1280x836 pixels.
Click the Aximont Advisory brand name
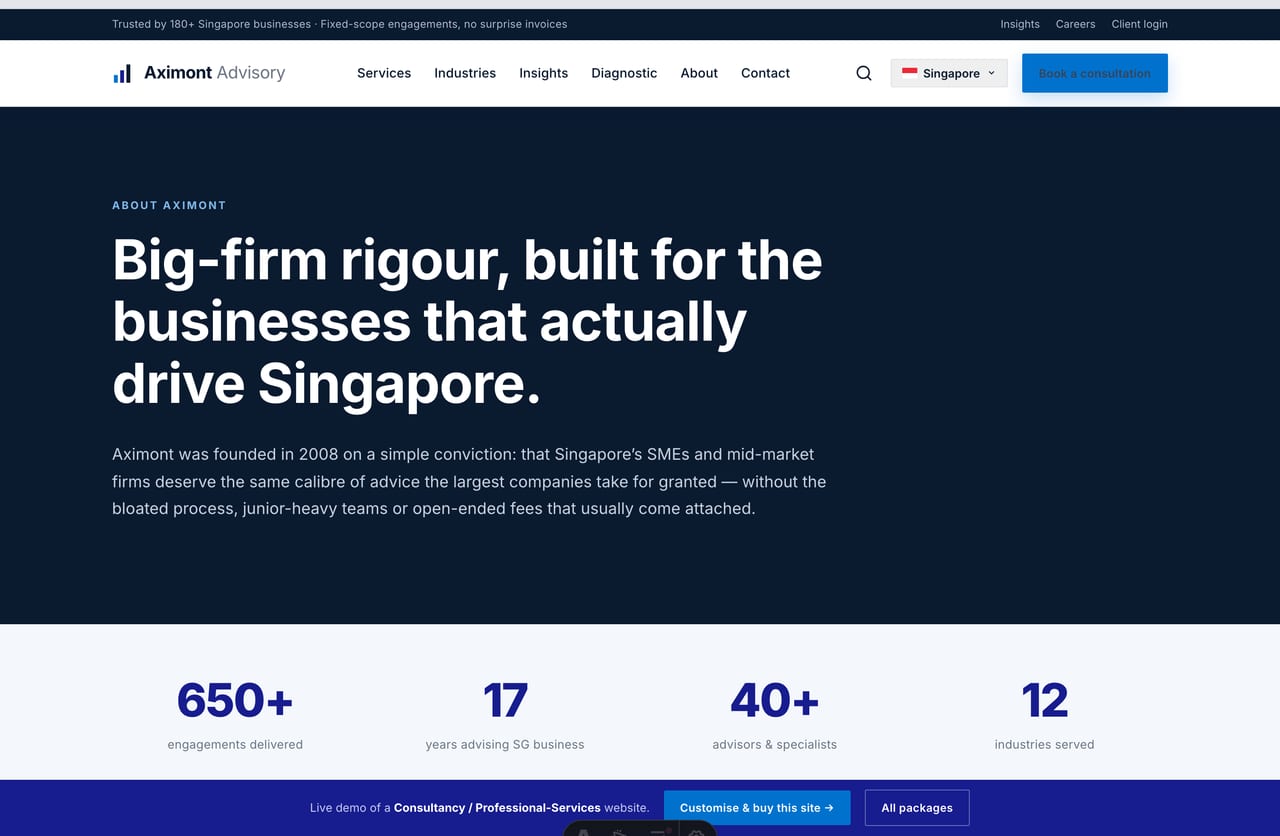214,73
